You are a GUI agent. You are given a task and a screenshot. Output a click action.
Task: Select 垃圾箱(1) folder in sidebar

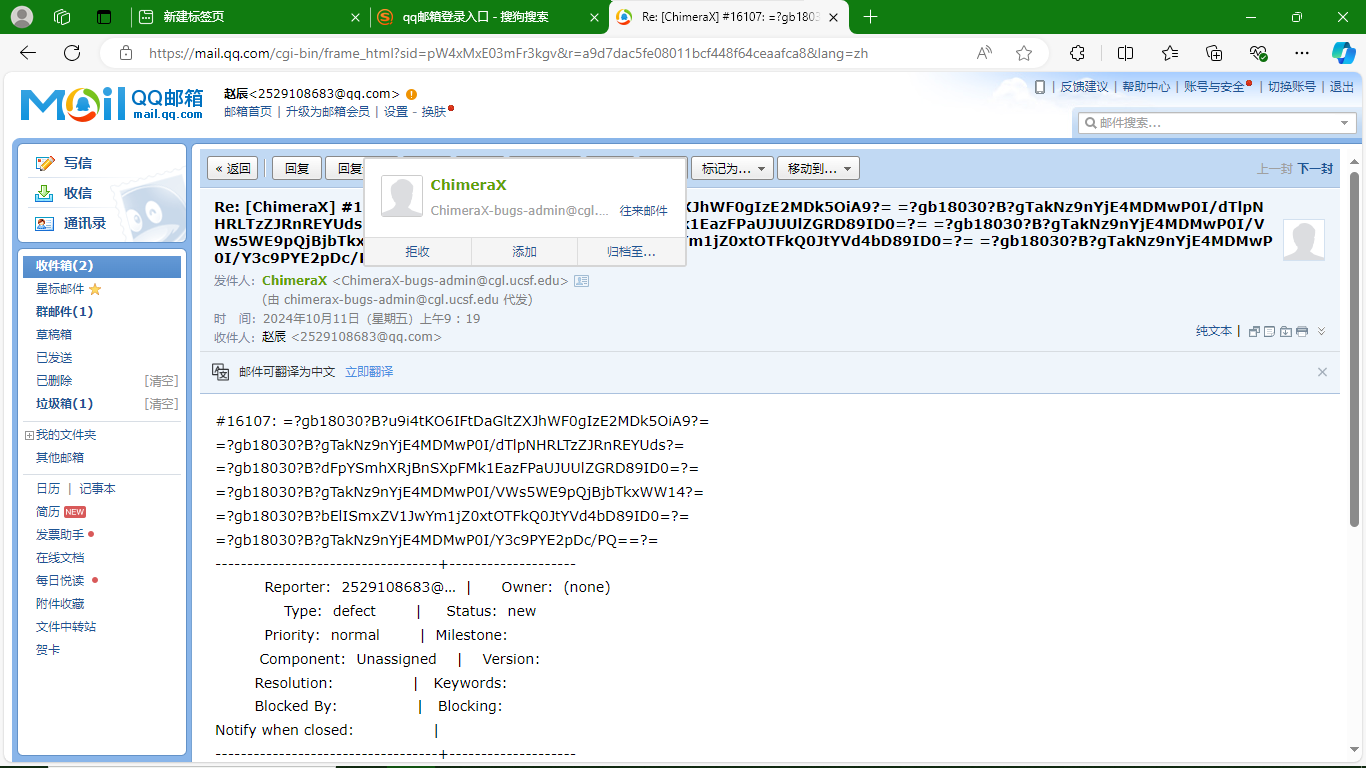[64, 404]
